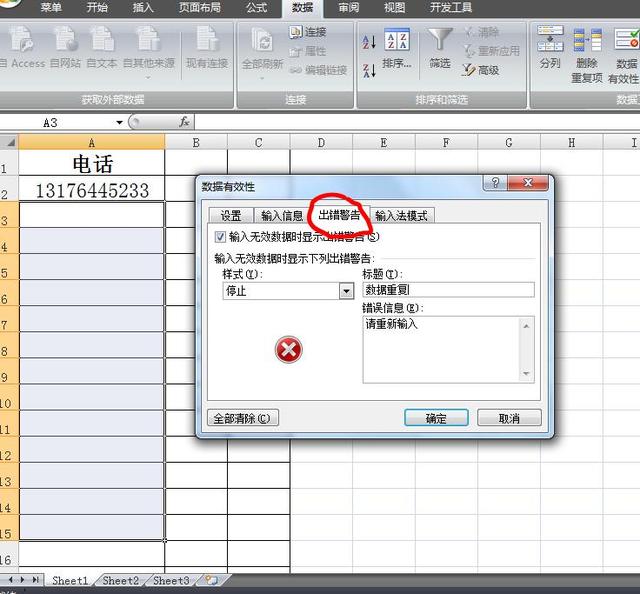Toggle 输入无效数据时显示出错警告 checkbox
This screenshot has height=594, width=640.
220,237
